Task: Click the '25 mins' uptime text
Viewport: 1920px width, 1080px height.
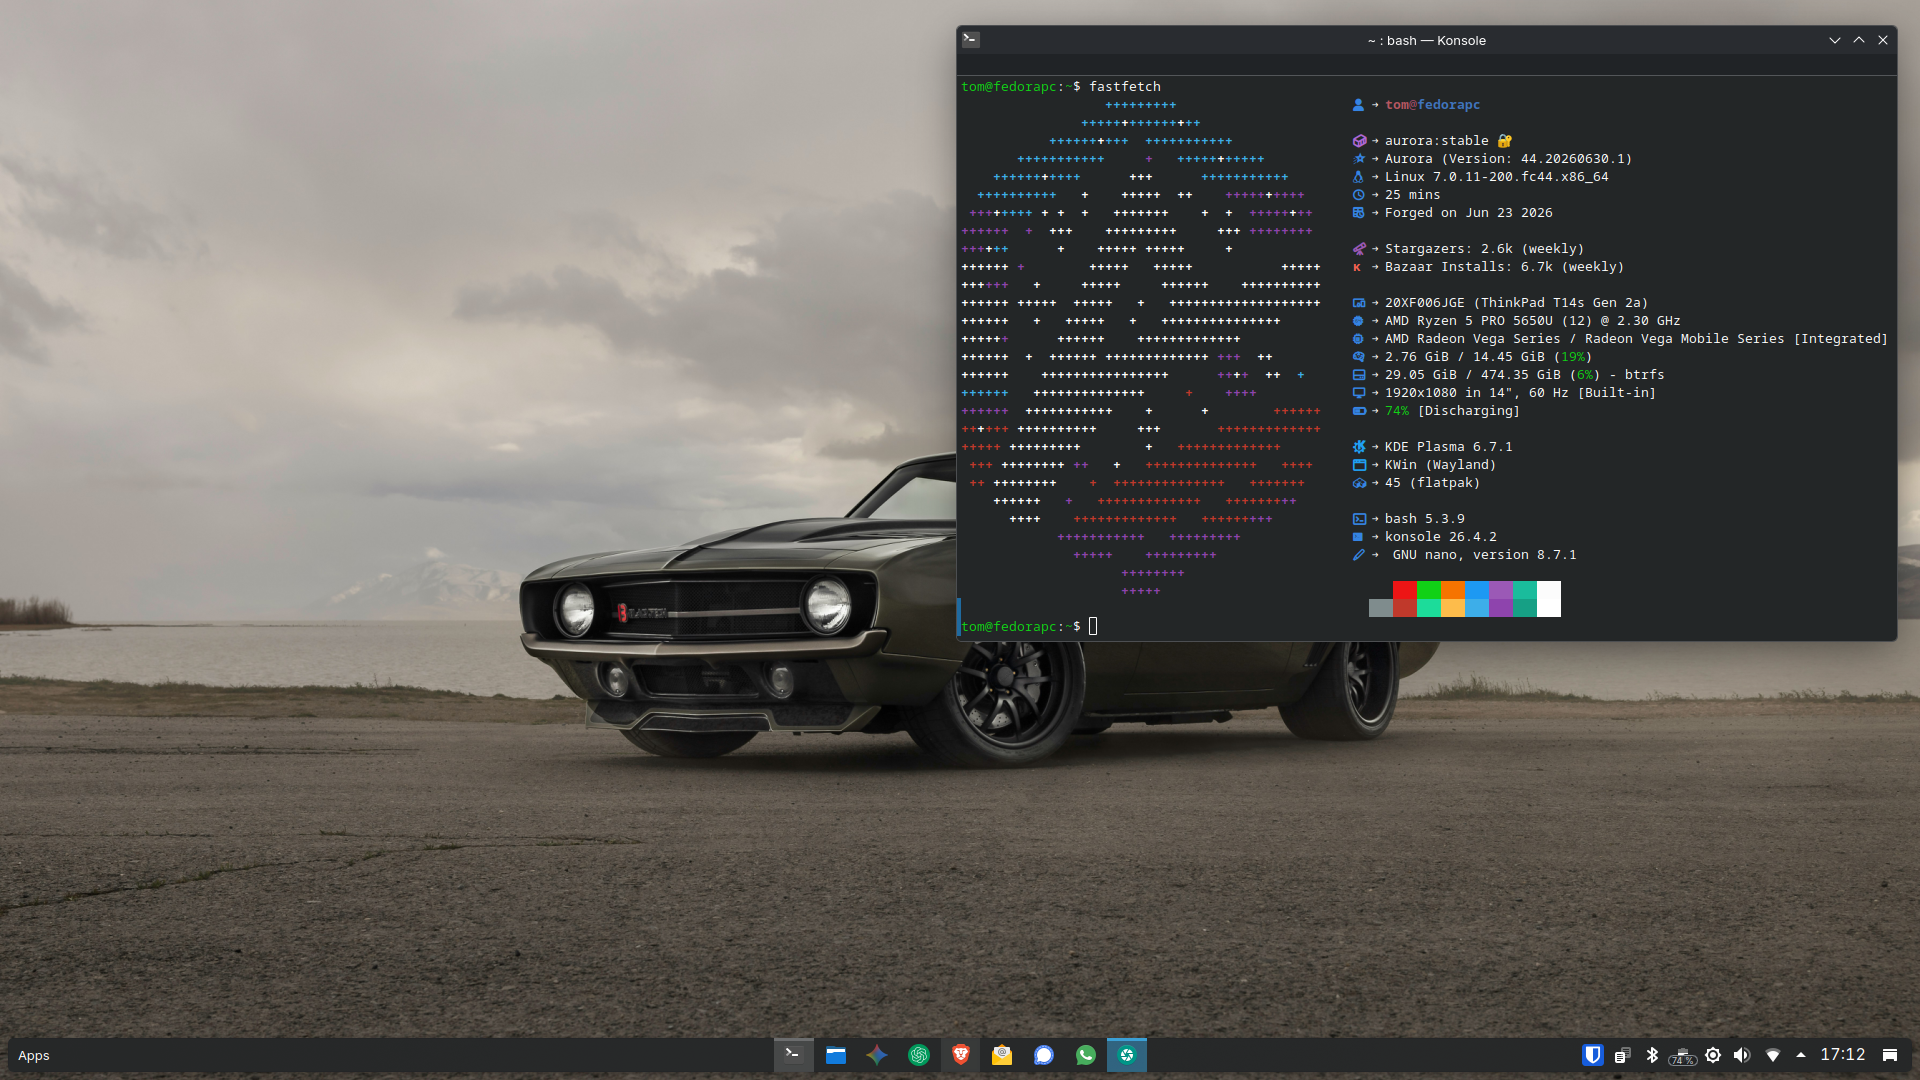Action: point(1413,195)
